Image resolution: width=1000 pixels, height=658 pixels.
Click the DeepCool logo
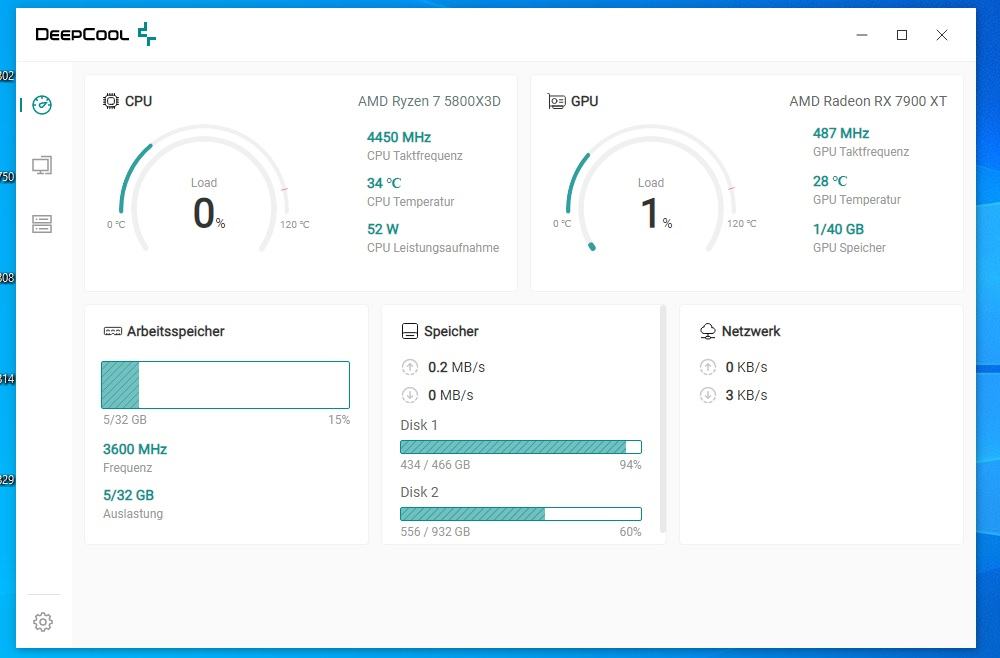pyautogui.click(x=96, y=34)
